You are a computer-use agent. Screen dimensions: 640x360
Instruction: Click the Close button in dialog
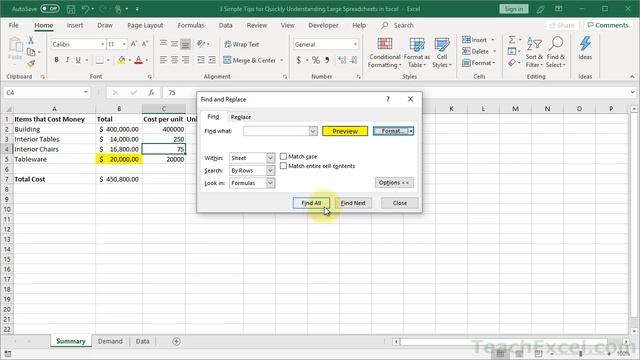click(400, 203)
